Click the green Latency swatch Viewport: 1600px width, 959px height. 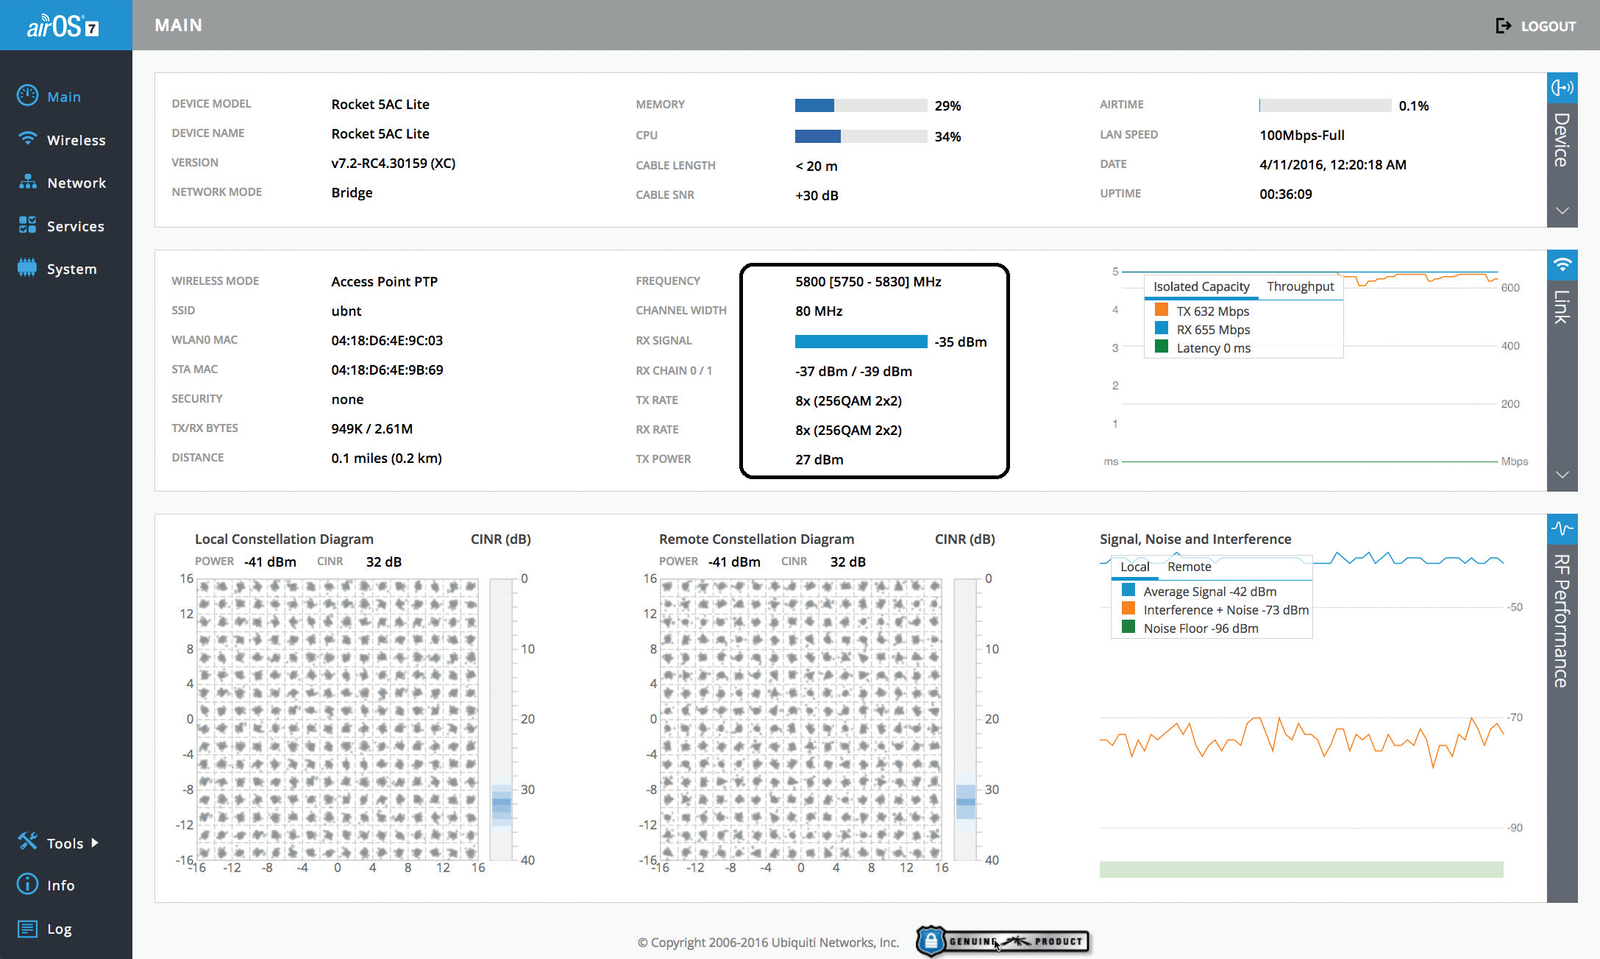pyautogui.click(x=1161, y=346)
